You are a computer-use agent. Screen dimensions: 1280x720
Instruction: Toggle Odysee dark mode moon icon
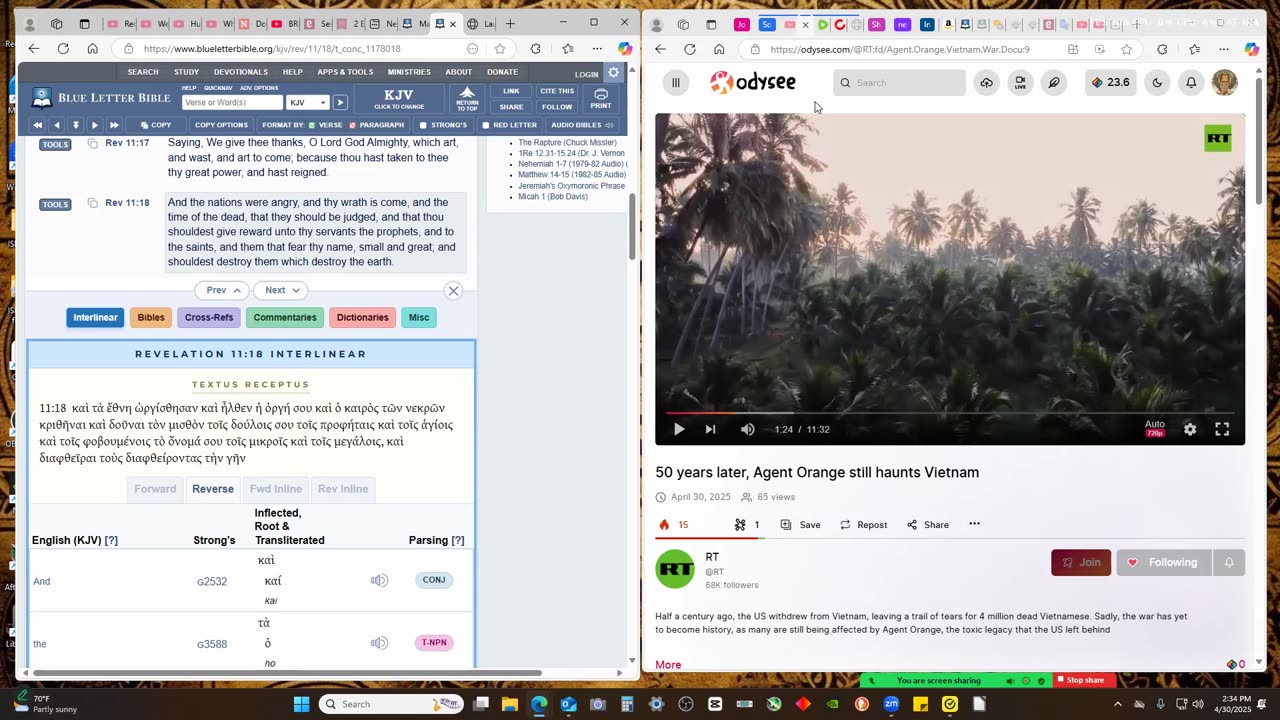1157,83
